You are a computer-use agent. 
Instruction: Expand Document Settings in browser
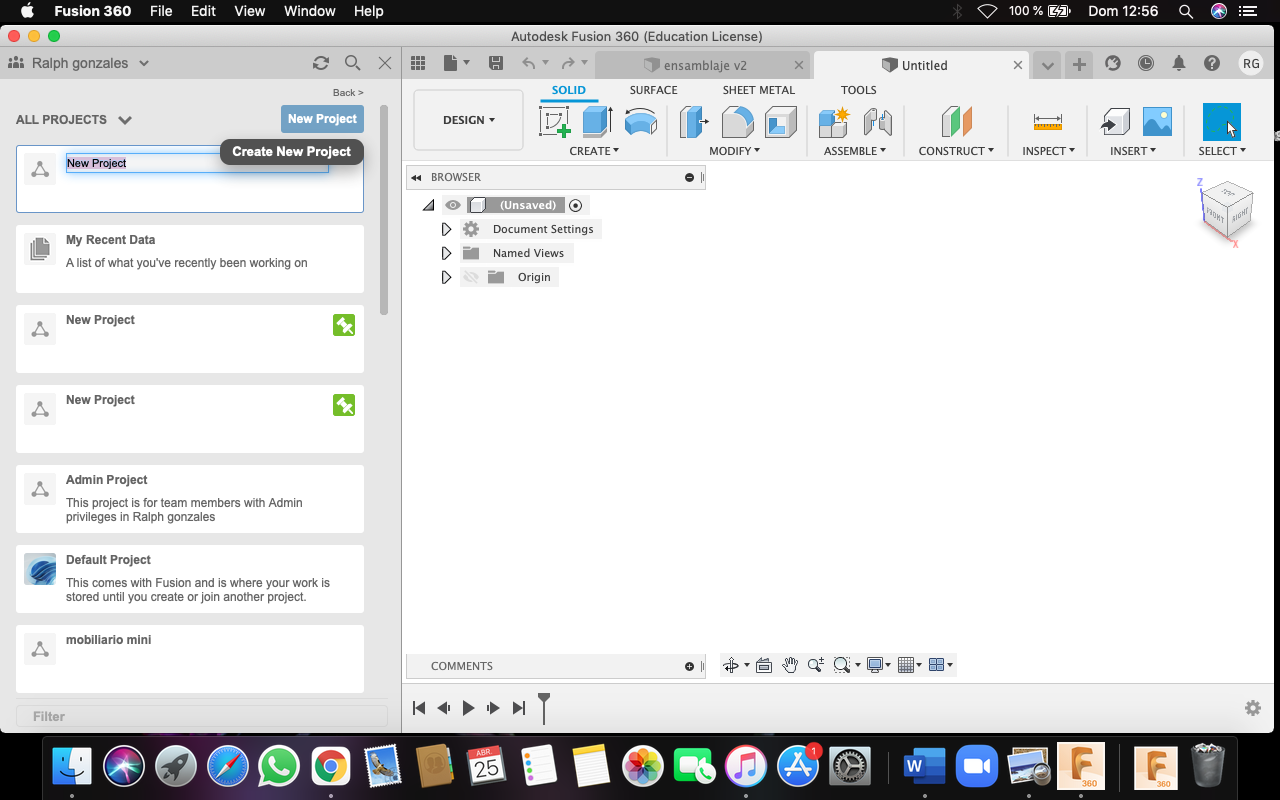(x=447, y=229)
